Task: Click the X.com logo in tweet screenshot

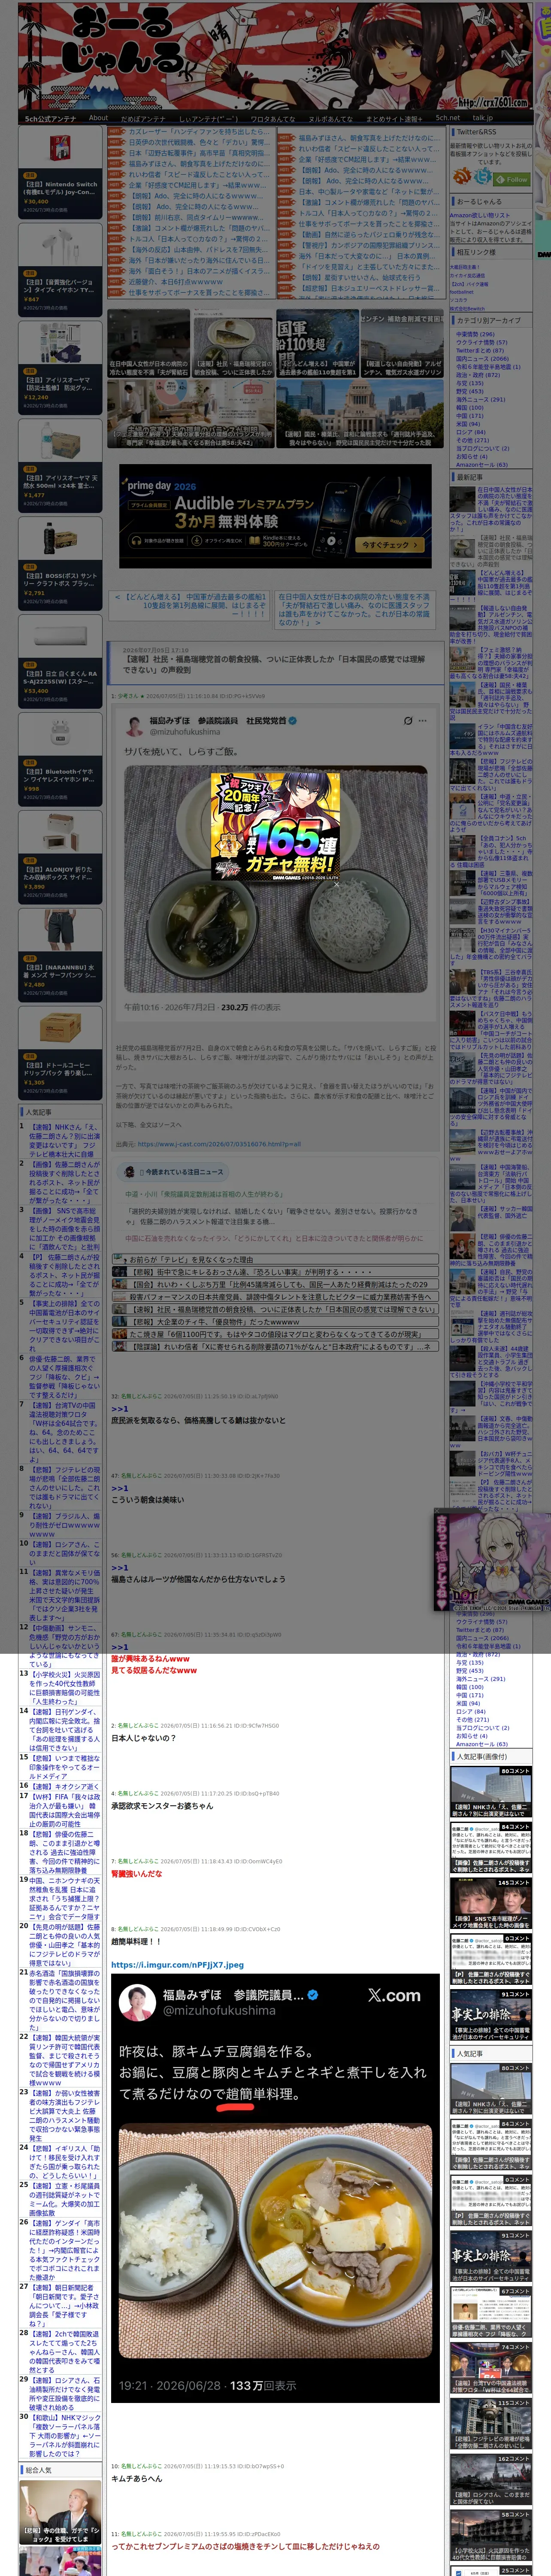Action: point(394,1995)
